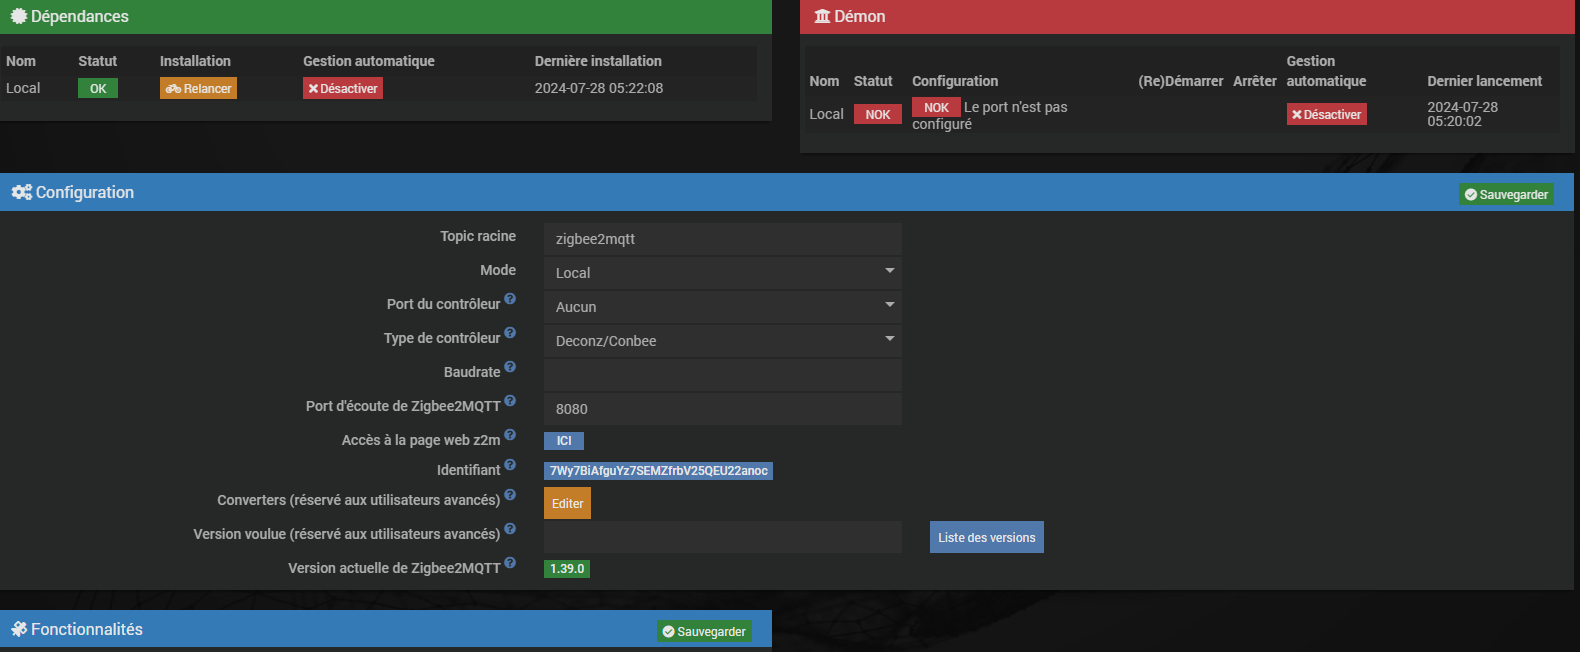The height and width of the screenshot is (652, 1580).
Task: Open Port du contrôleur dropdown showing Aucun
Action: coord(723,306)
